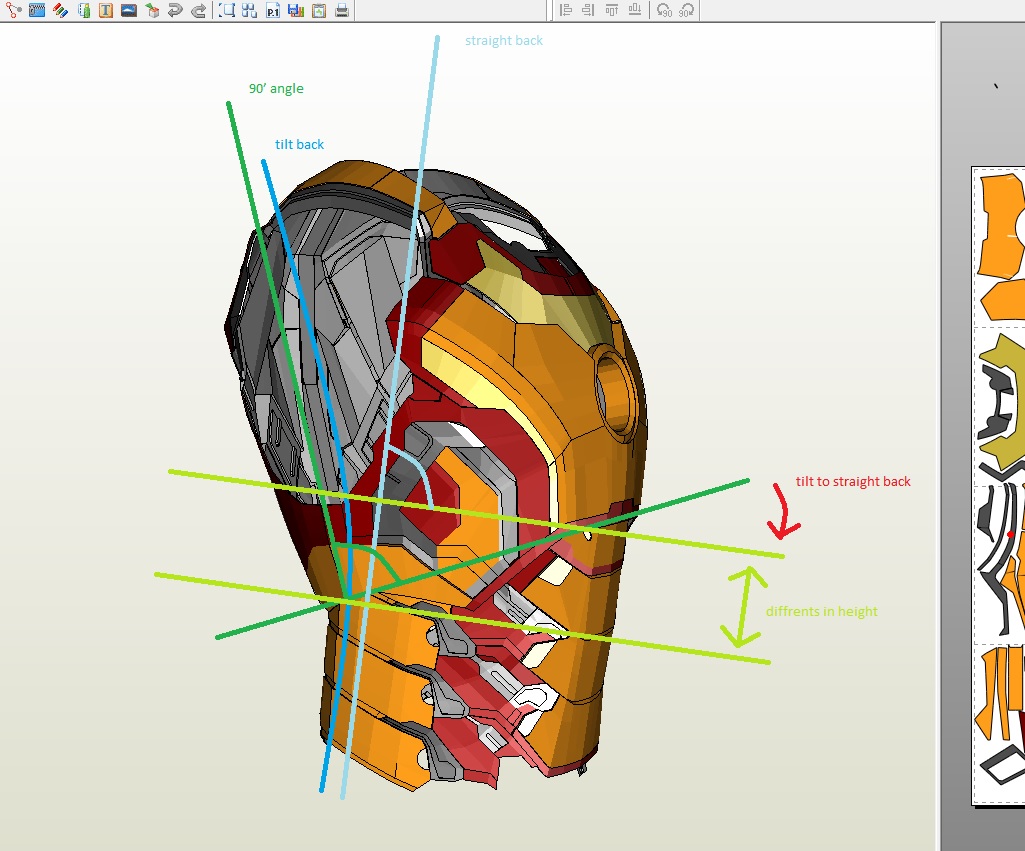This screenshot has height=851, width=1025.
Task: Click the clipboard paste icon
Action: pos(318,10)
